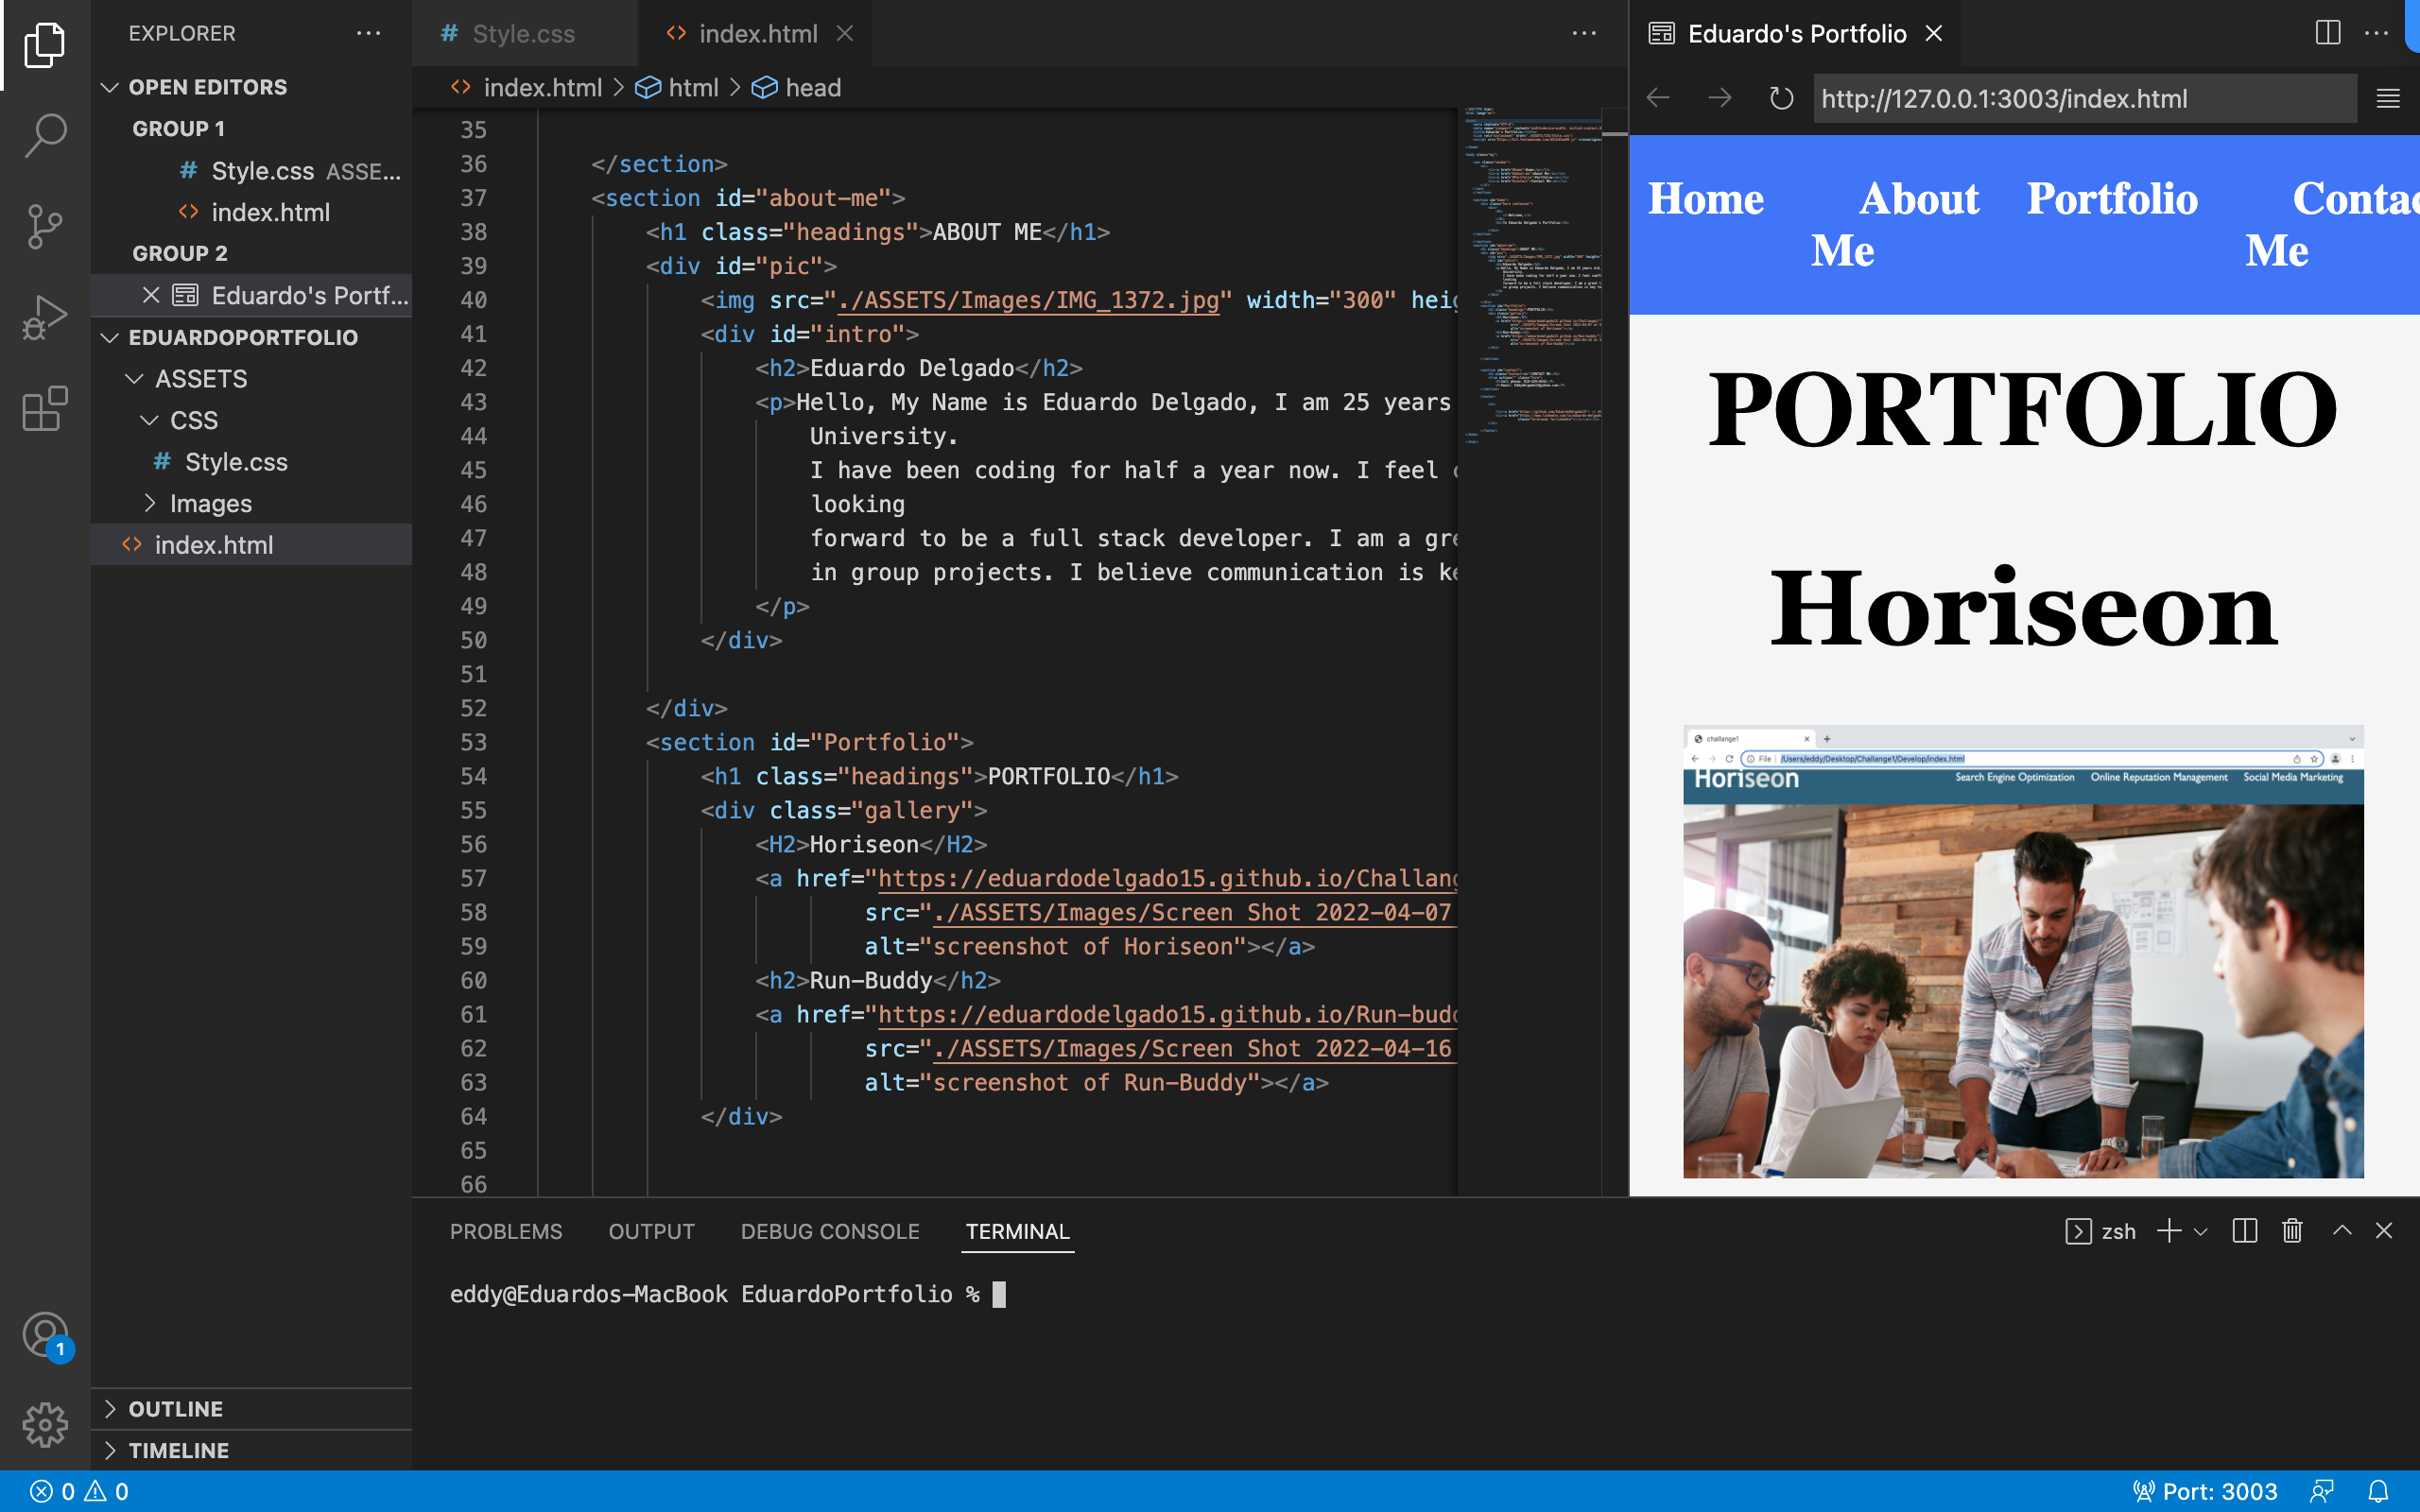The height and width of the screenshot is (1512, 2420).
Task: Open the terminal launch profile dropdown arrow
Action: click(2200, 1232)
